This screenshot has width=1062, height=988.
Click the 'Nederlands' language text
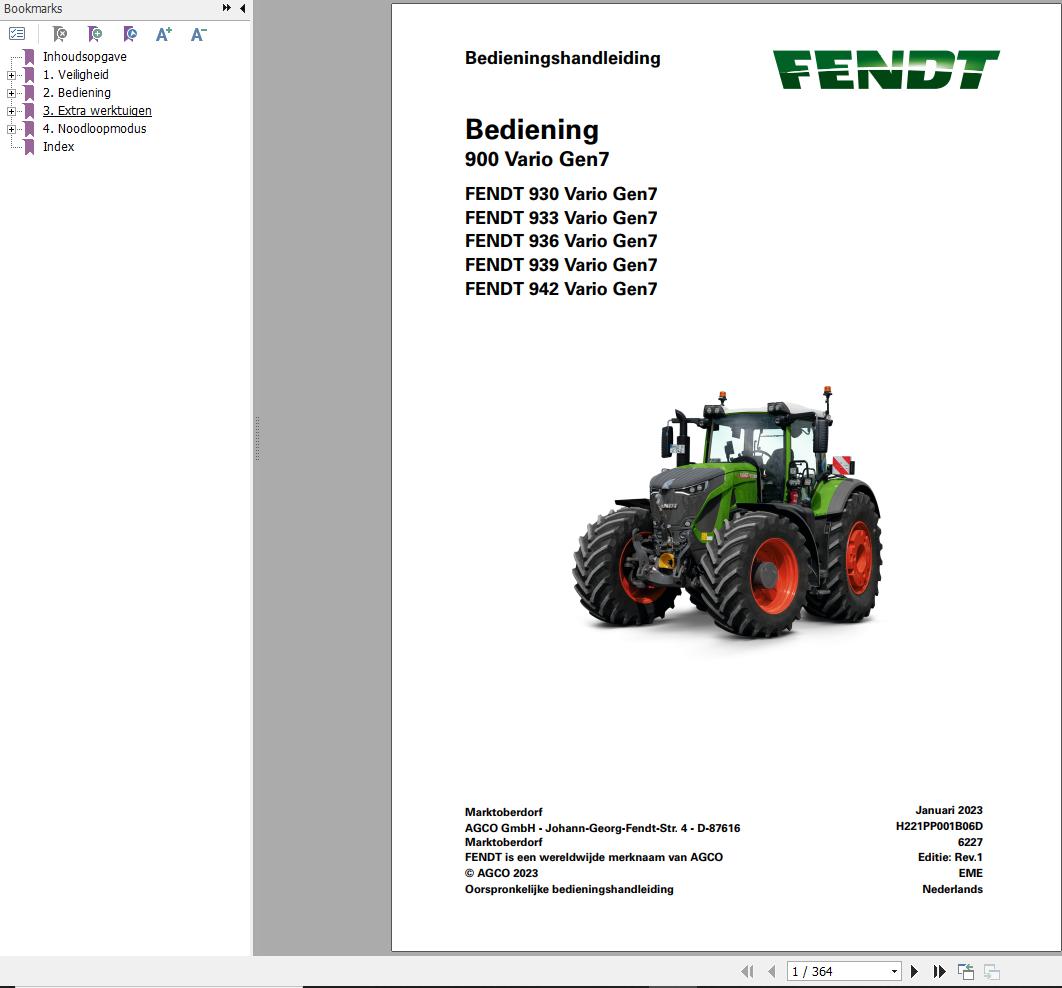tap(952, 889)
